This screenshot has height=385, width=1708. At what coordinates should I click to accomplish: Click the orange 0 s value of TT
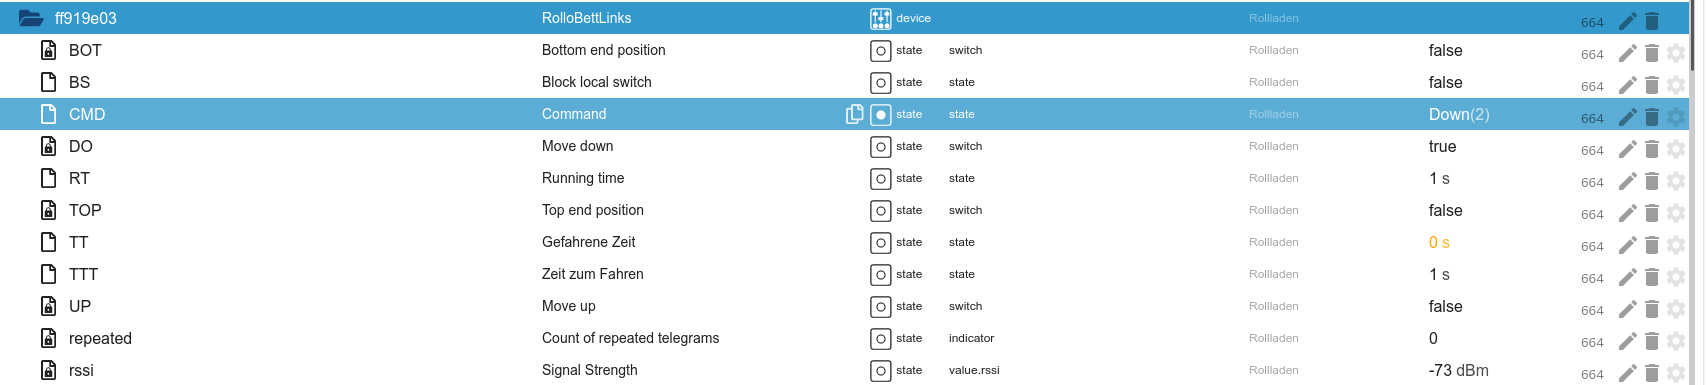(x=1439, y=242)
